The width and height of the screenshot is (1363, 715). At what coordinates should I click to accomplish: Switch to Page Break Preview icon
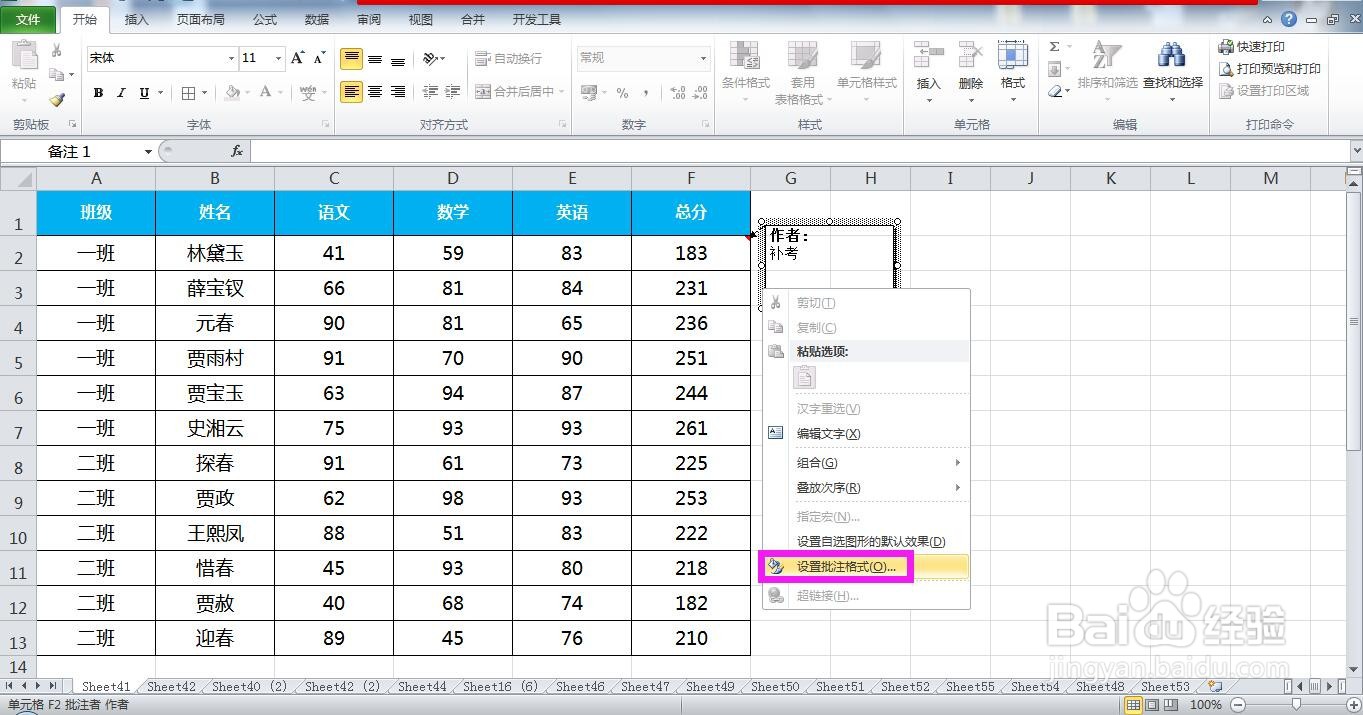(x=1171, y=705)
